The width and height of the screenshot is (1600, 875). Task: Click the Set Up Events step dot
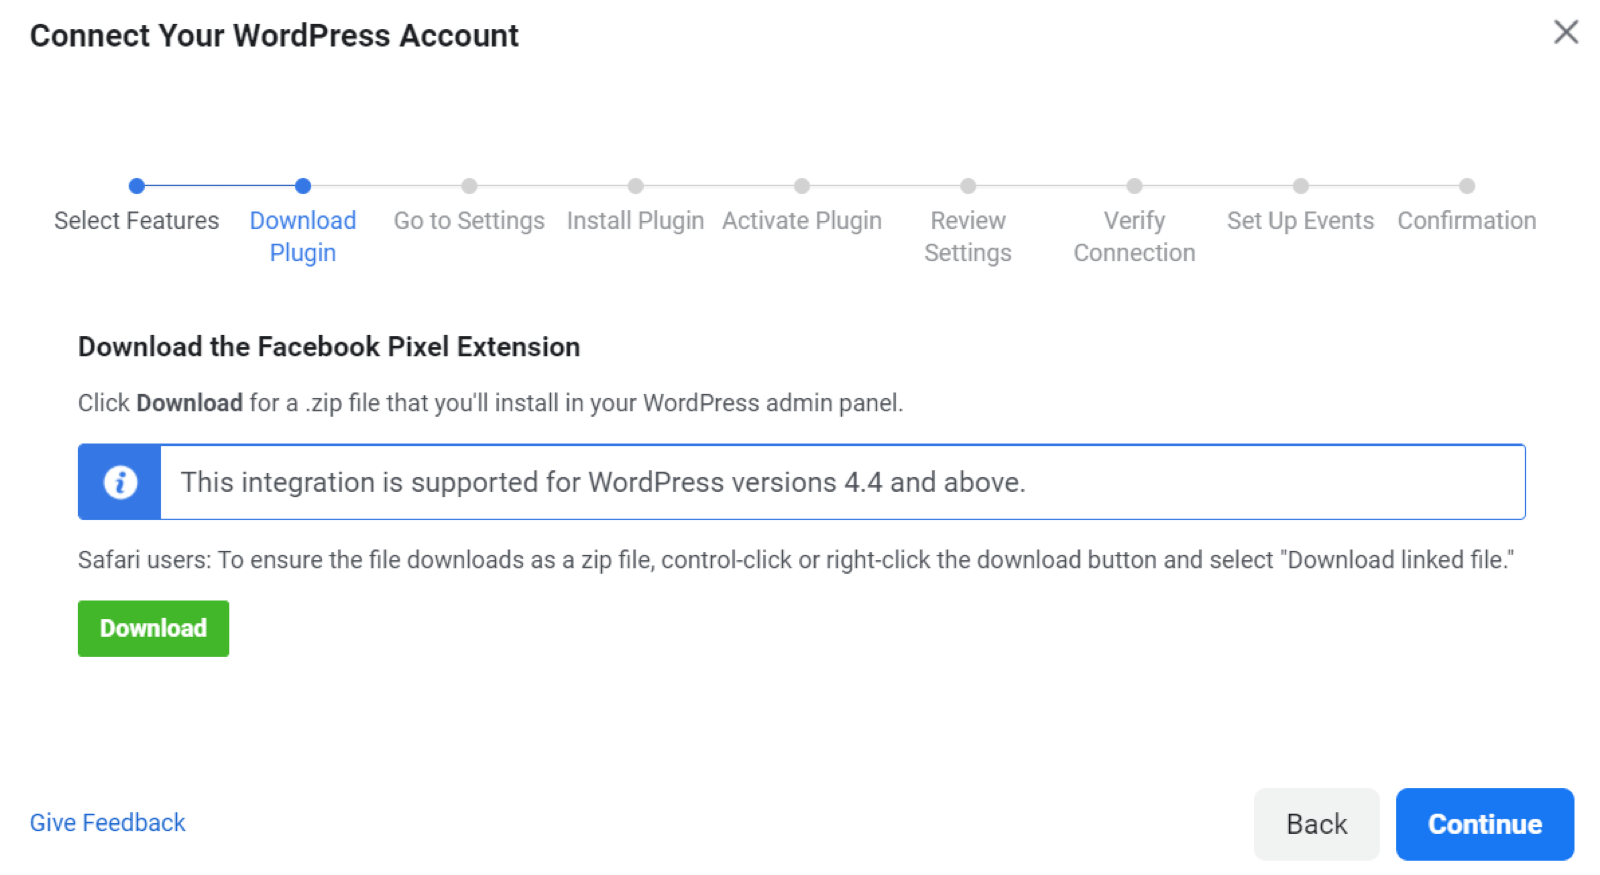pyautogui.click(x=1300, y=186)
